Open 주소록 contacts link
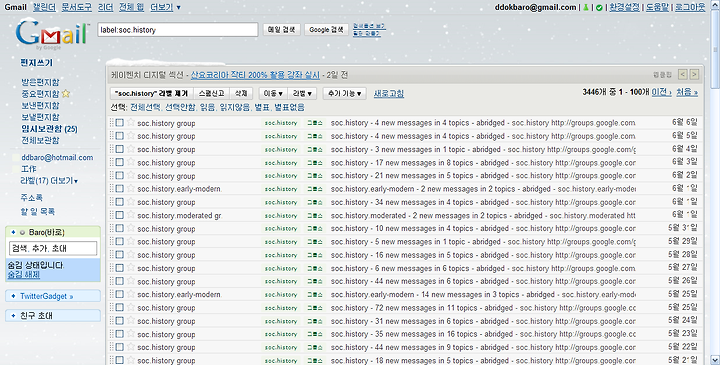 pyautogui.click(x=31, y=198)
